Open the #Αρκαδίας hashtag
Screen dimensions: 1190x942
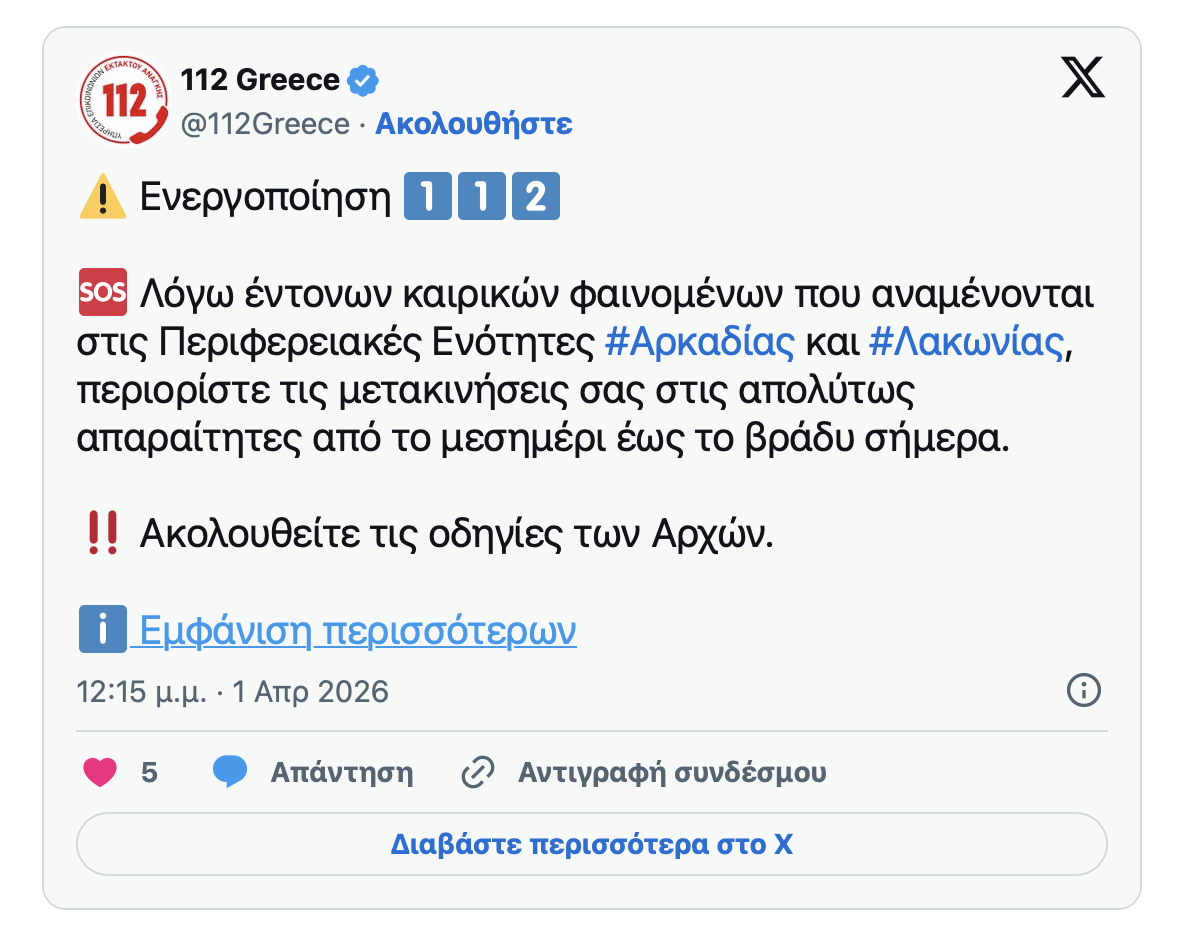[700, 342]
